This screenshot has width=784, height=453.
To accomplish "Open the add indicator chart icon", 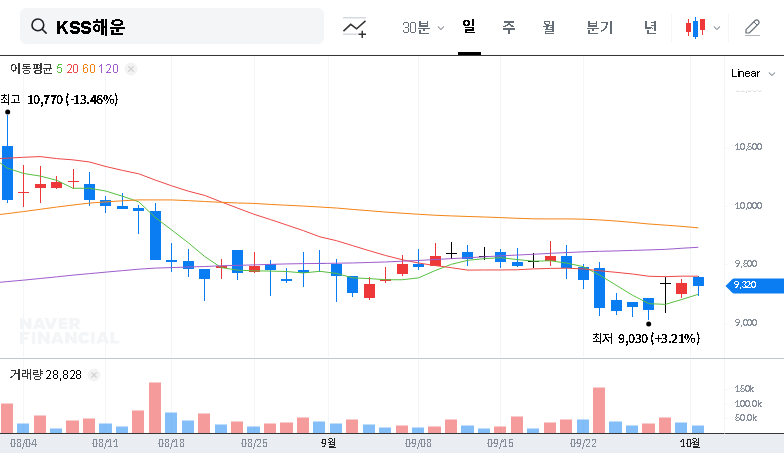I will 354,28.
